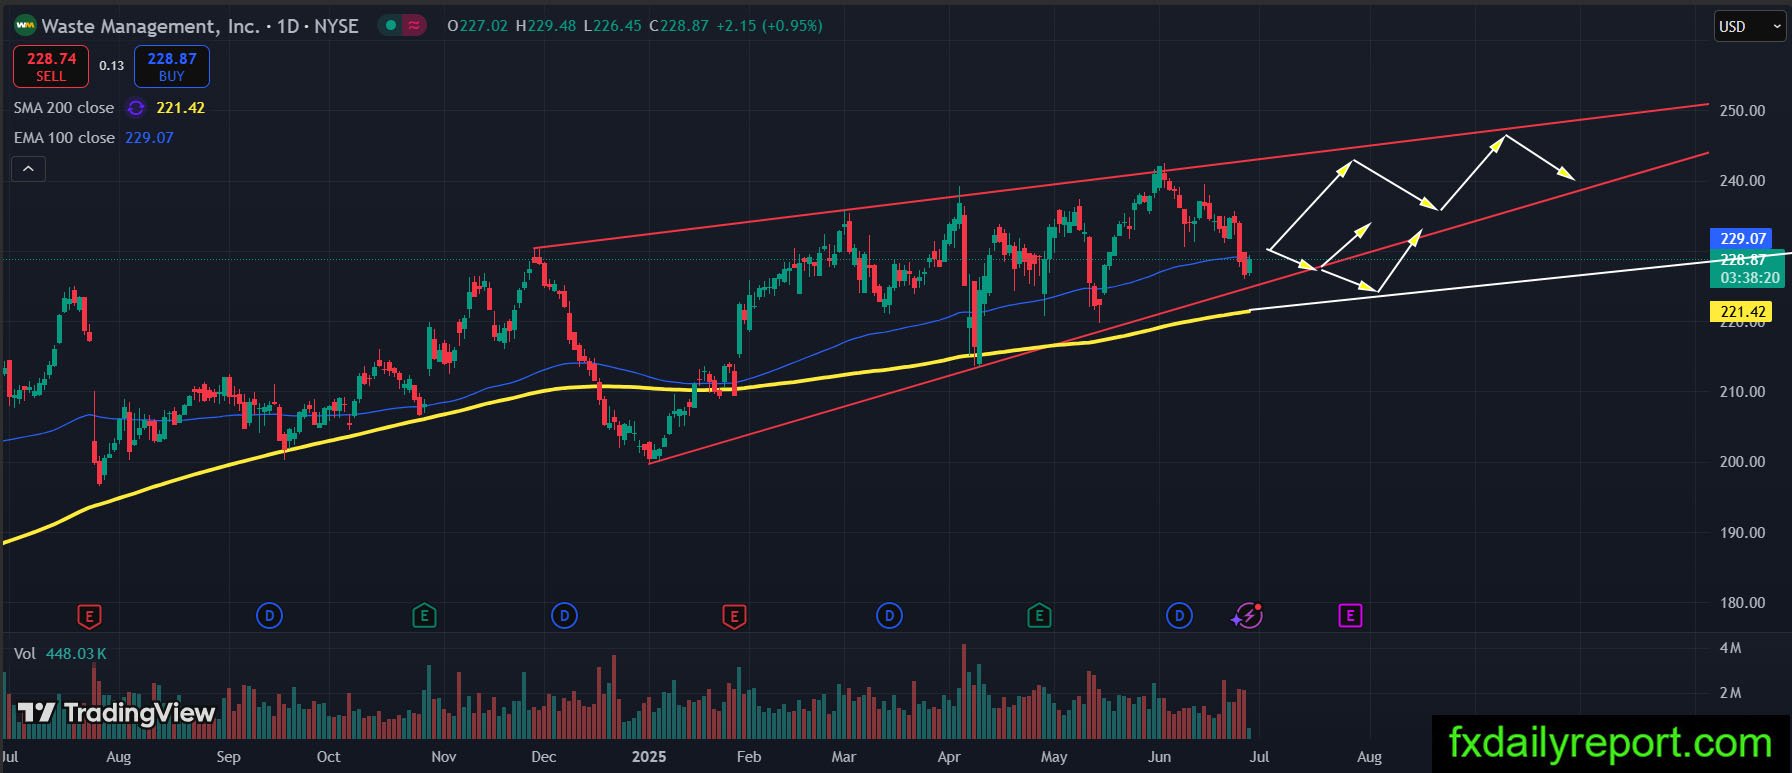Open the dividend marker in mid-September
Image resolution: width=1792 pixels, height=773 pixels.
pyautogui.click(x=269, y=616)
